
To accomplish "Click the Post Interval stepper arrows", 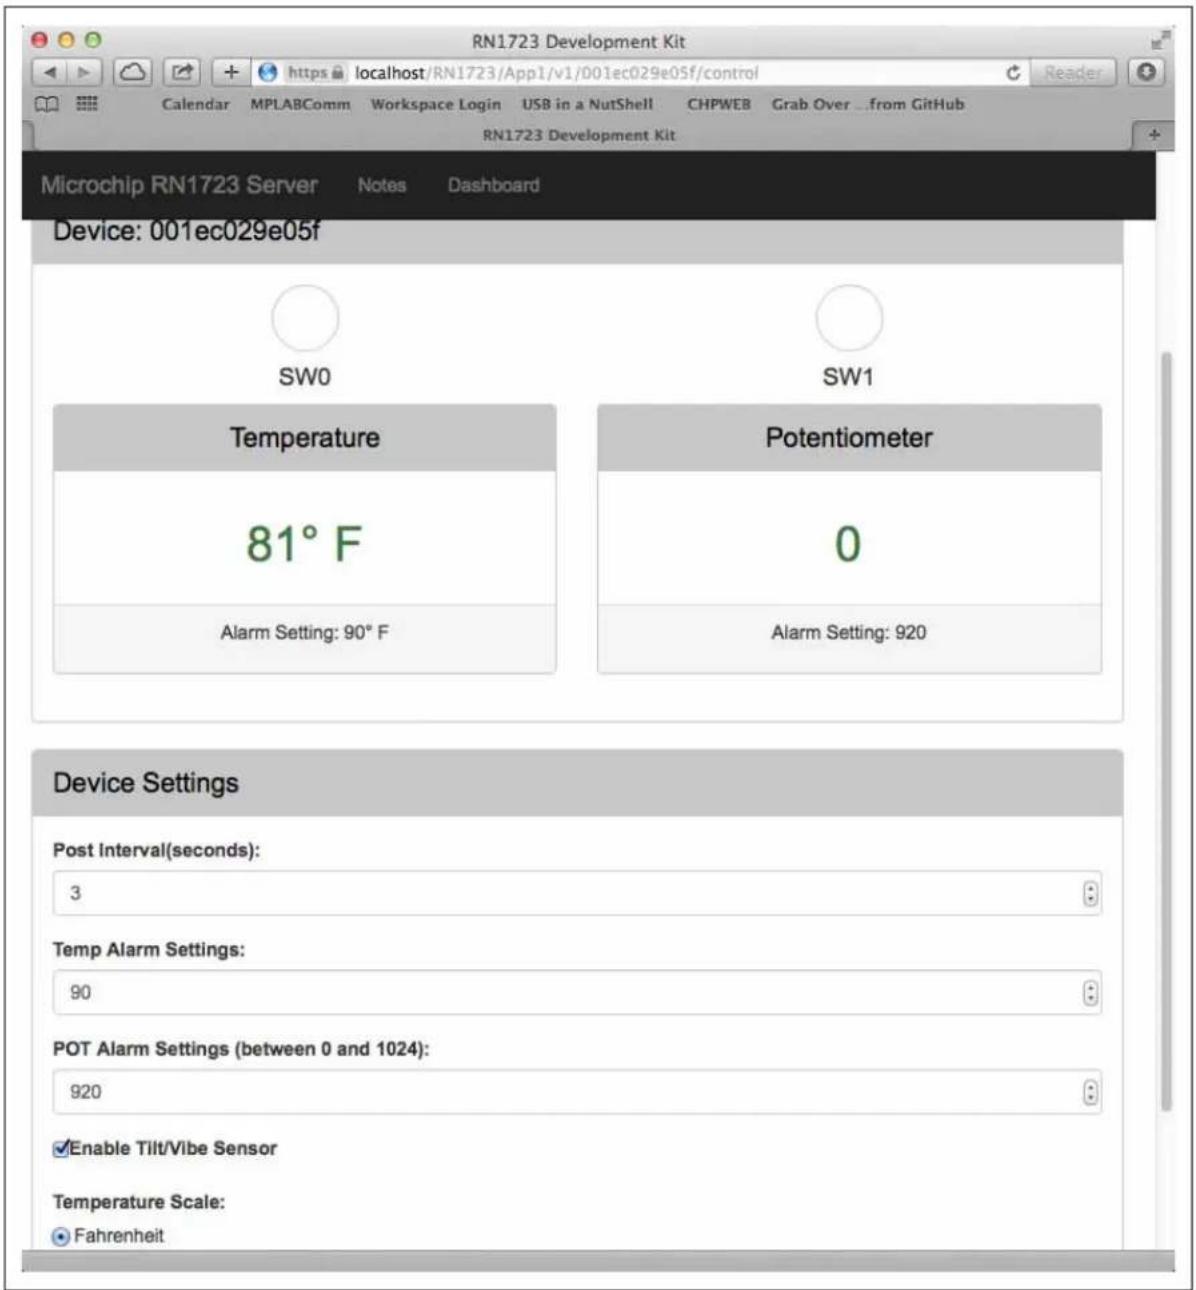I will point(1090,893).
